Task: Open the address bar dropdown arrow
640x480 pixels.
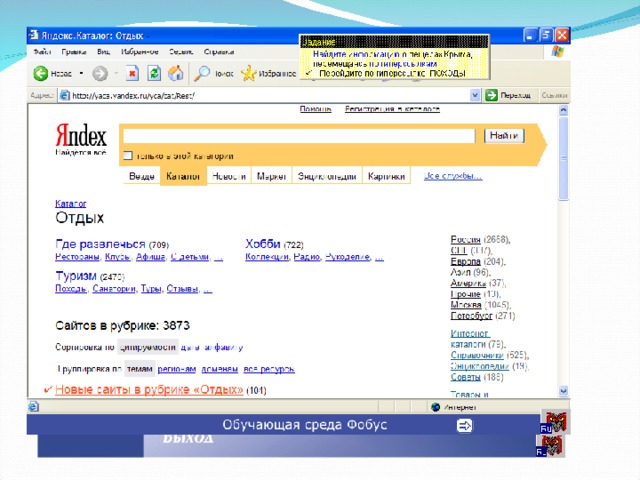Action: pos(475,95)
